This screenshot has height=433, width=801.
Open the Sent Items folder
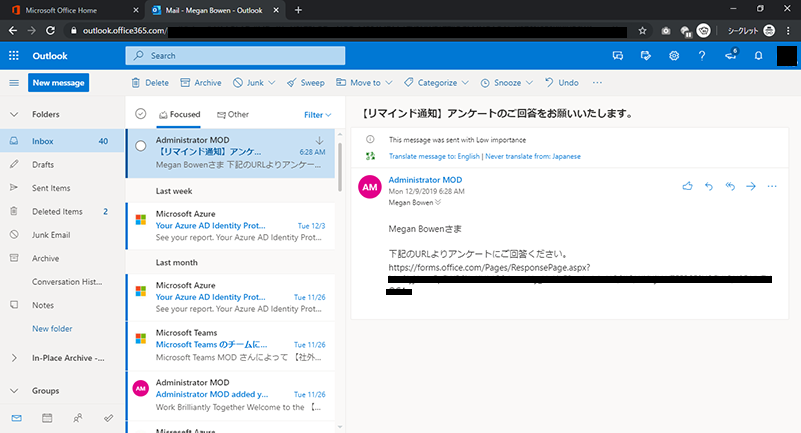62,188
